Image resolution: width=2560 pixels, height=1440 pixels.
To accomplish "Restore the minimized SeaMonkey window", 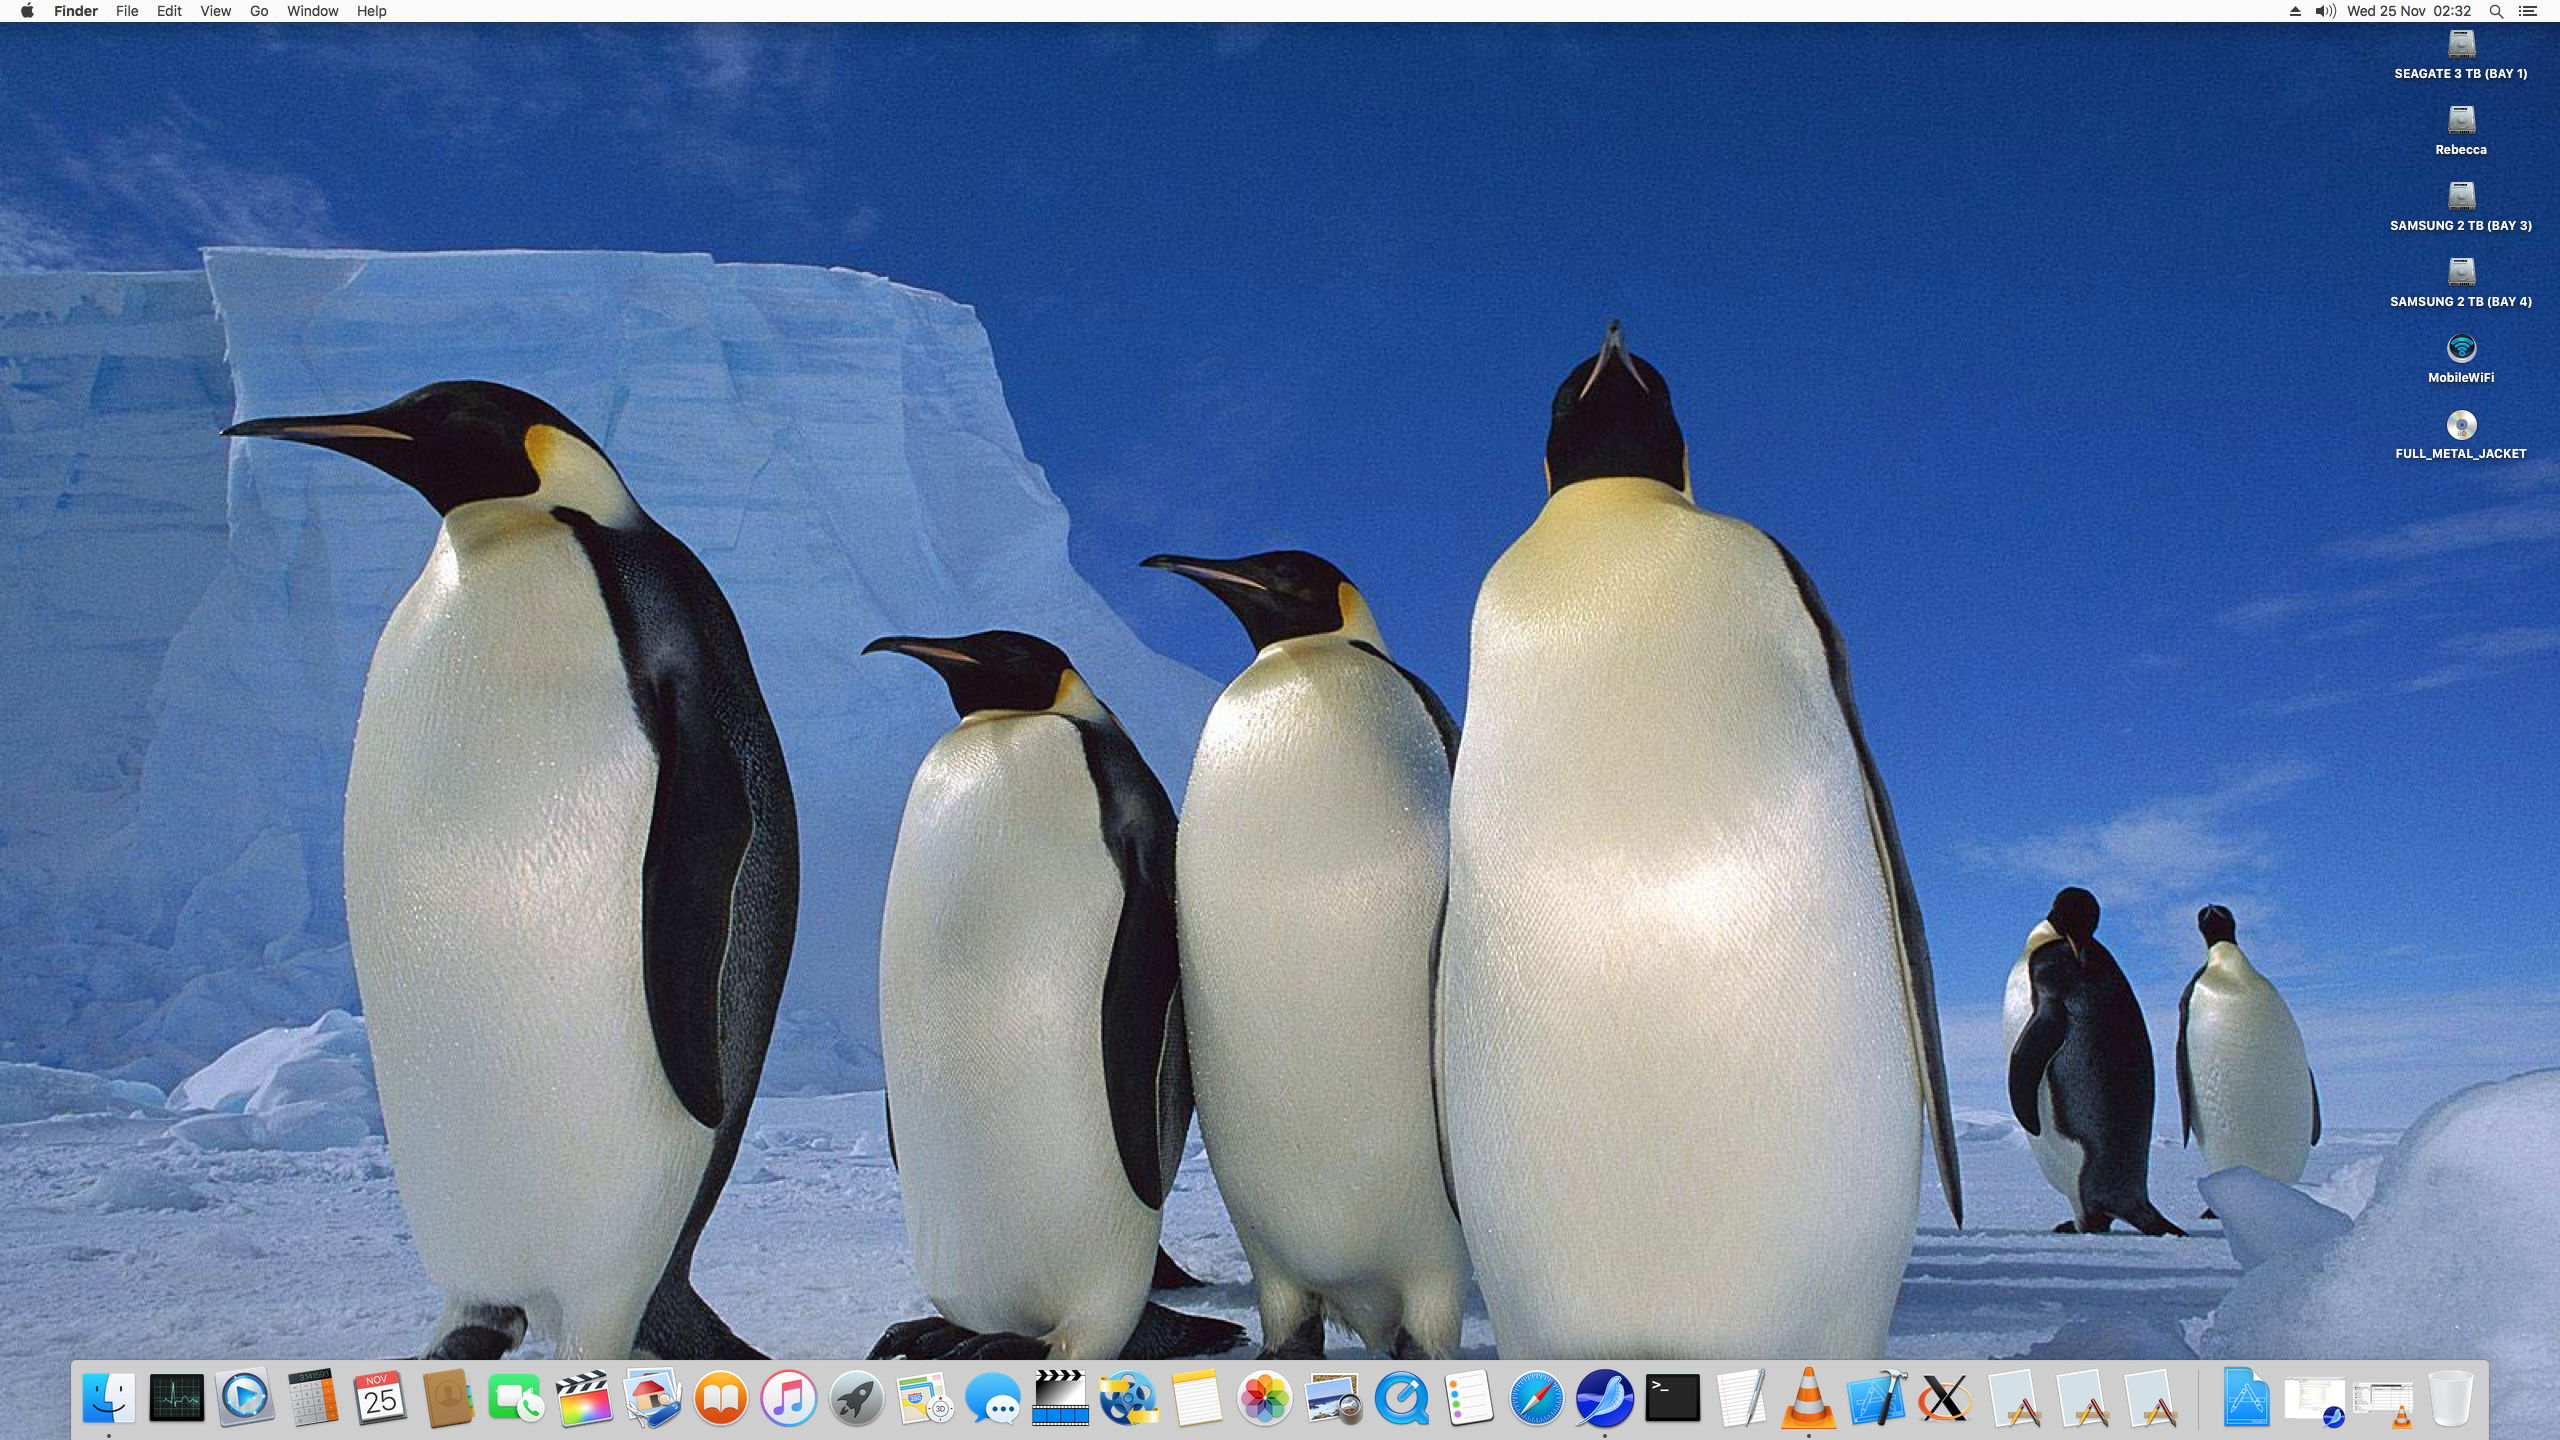I will click(2314, 1400).
